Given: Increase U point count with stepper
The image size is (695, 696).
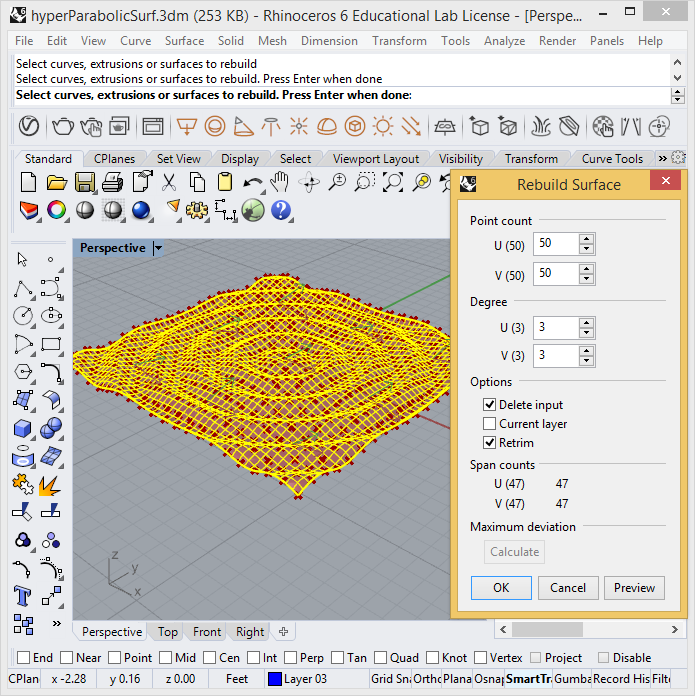Looking at the screenshot, I should click(x=586, y=238).
